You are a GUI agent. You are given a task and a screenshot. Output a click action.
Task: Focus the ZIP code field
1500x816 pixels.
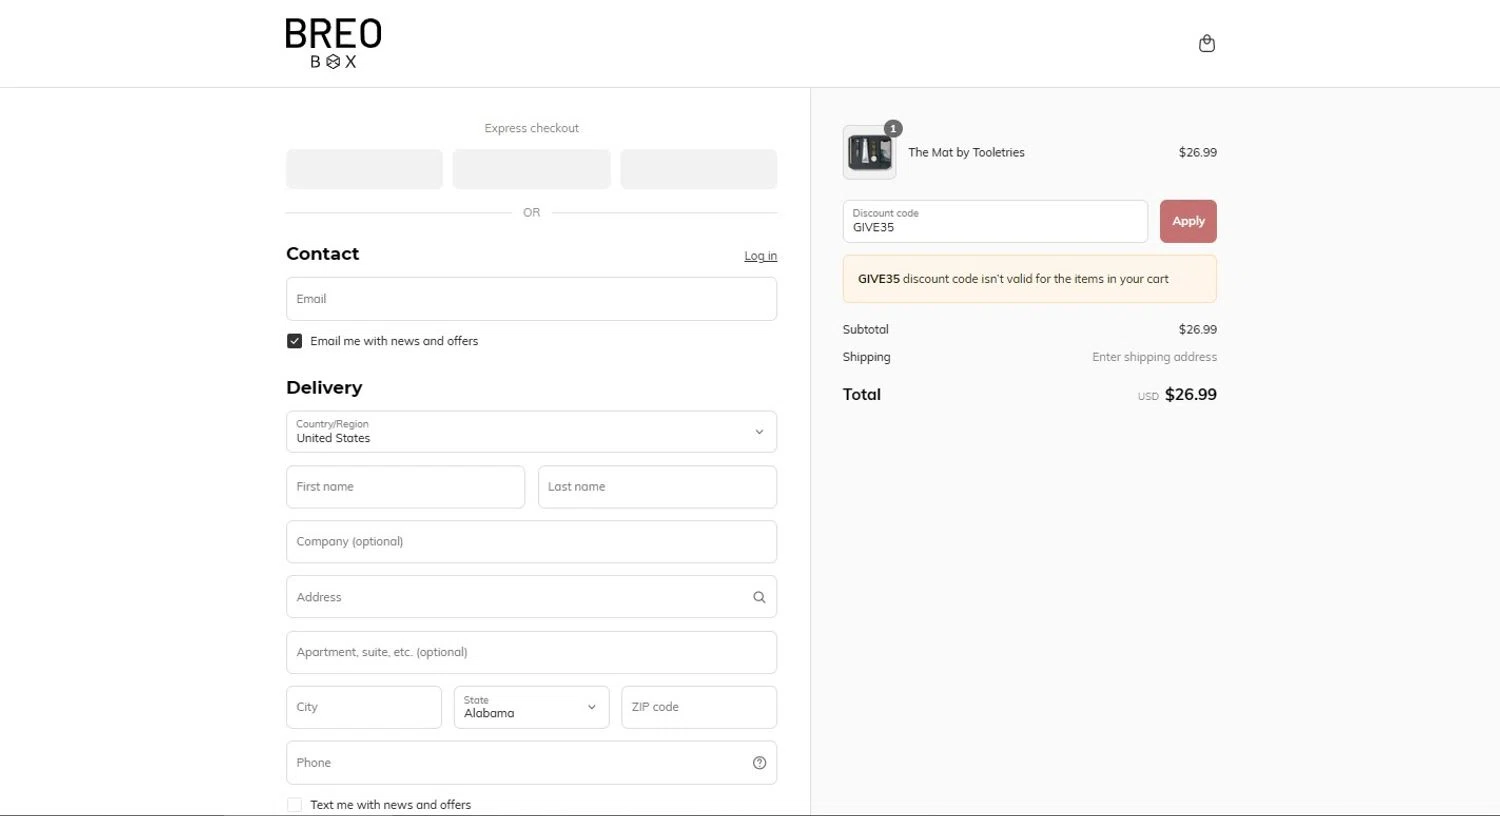(699, 707)
